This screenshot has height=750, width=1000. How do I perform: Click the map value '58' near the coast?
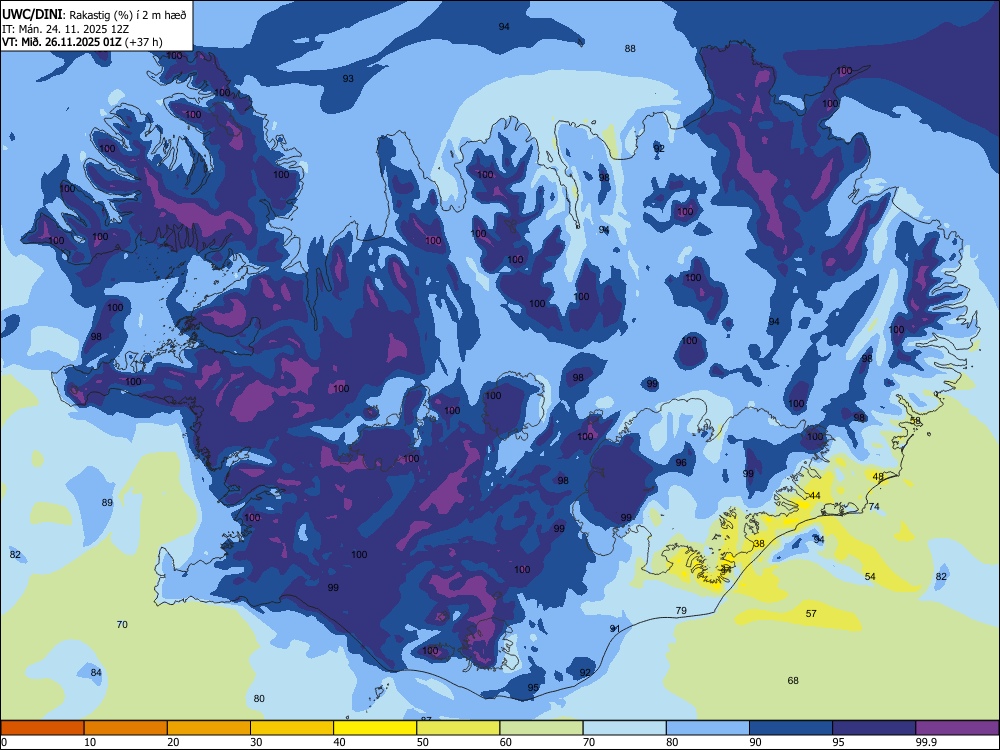click(915, 421)
